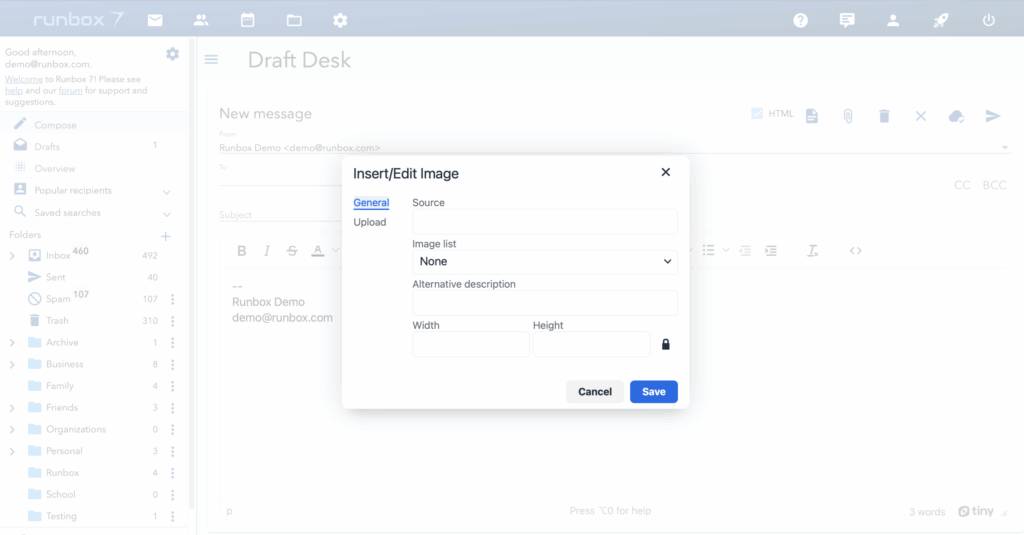The width and height of the screenshot is (1024, 535).
Task: Open Trash folder options menu
Action: (172, 321)
